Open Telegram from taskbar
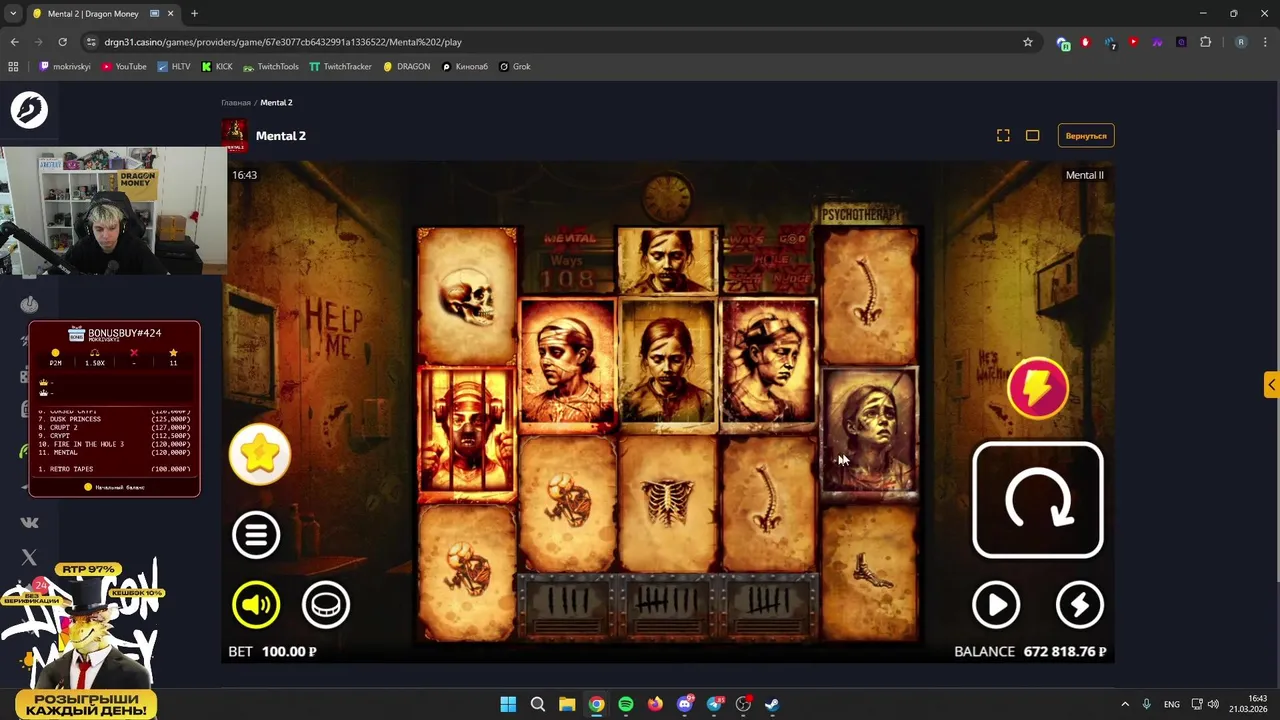The image size is (1280, 720). pyautogui.click(x=714, y=704)
